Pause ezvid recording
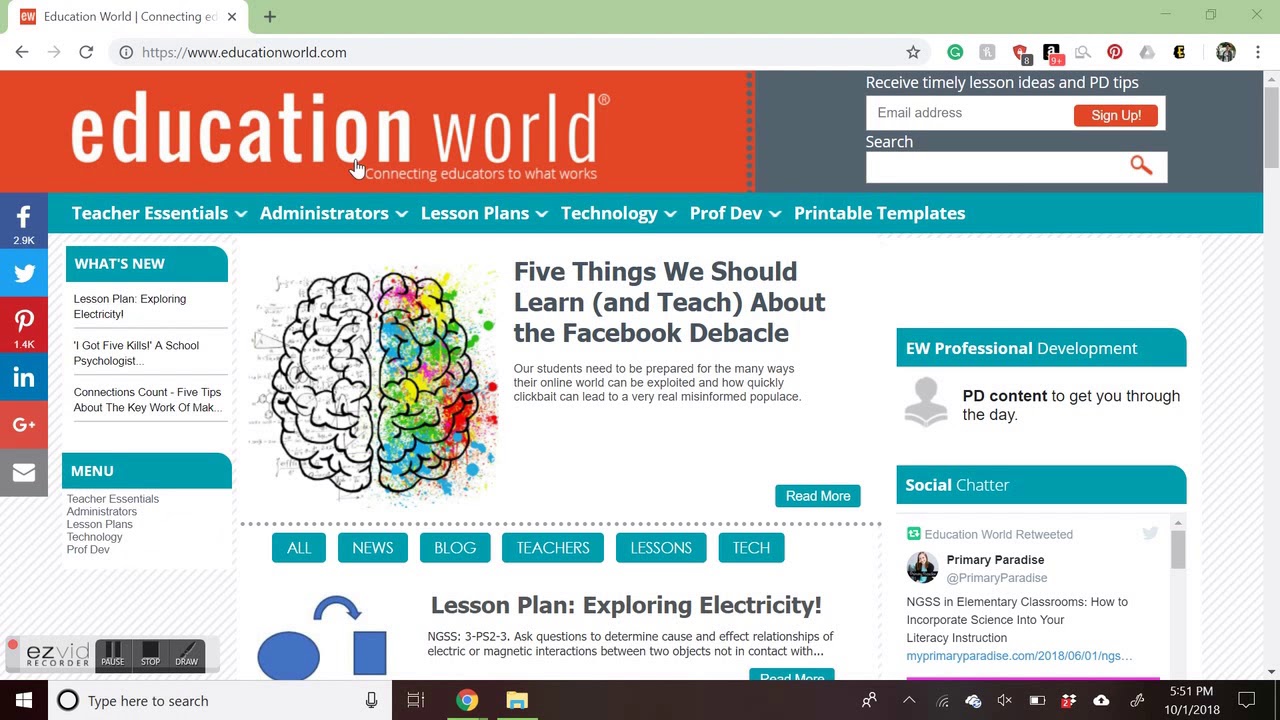 pos(112,654)
